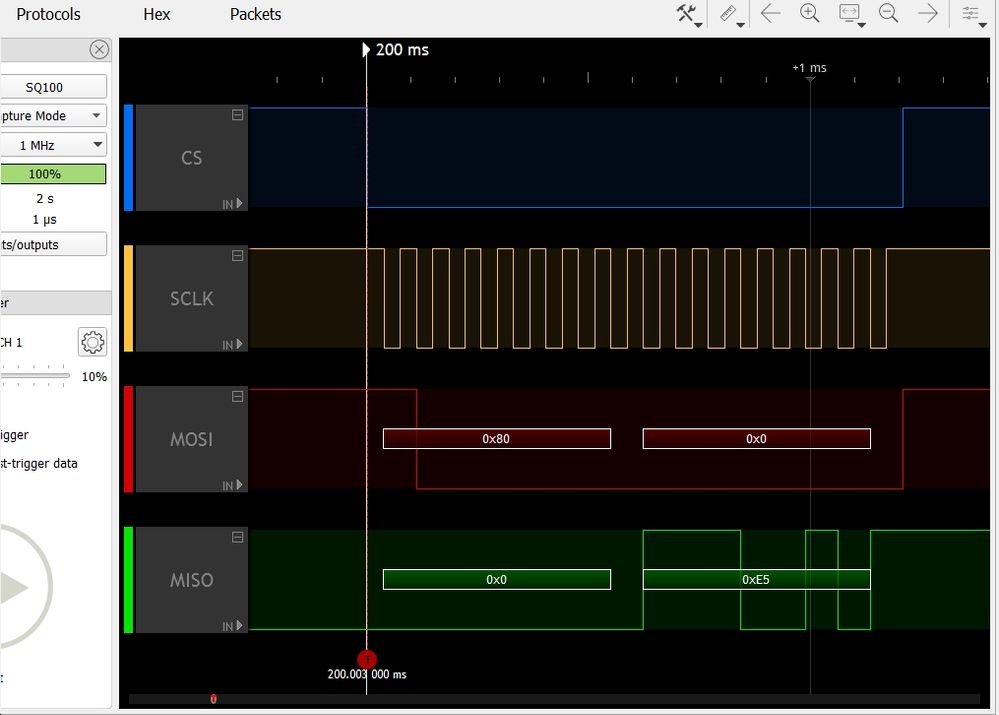Collapse the SCLK channel row

[x=237, y=256]
